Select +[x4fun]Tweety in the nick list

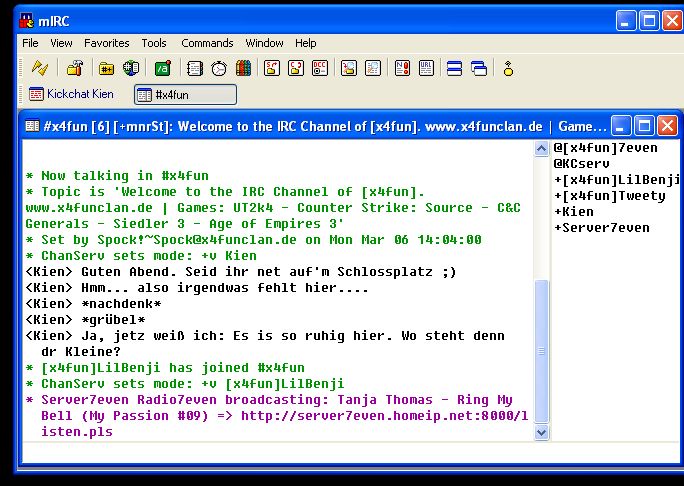(x=609, y=196)
